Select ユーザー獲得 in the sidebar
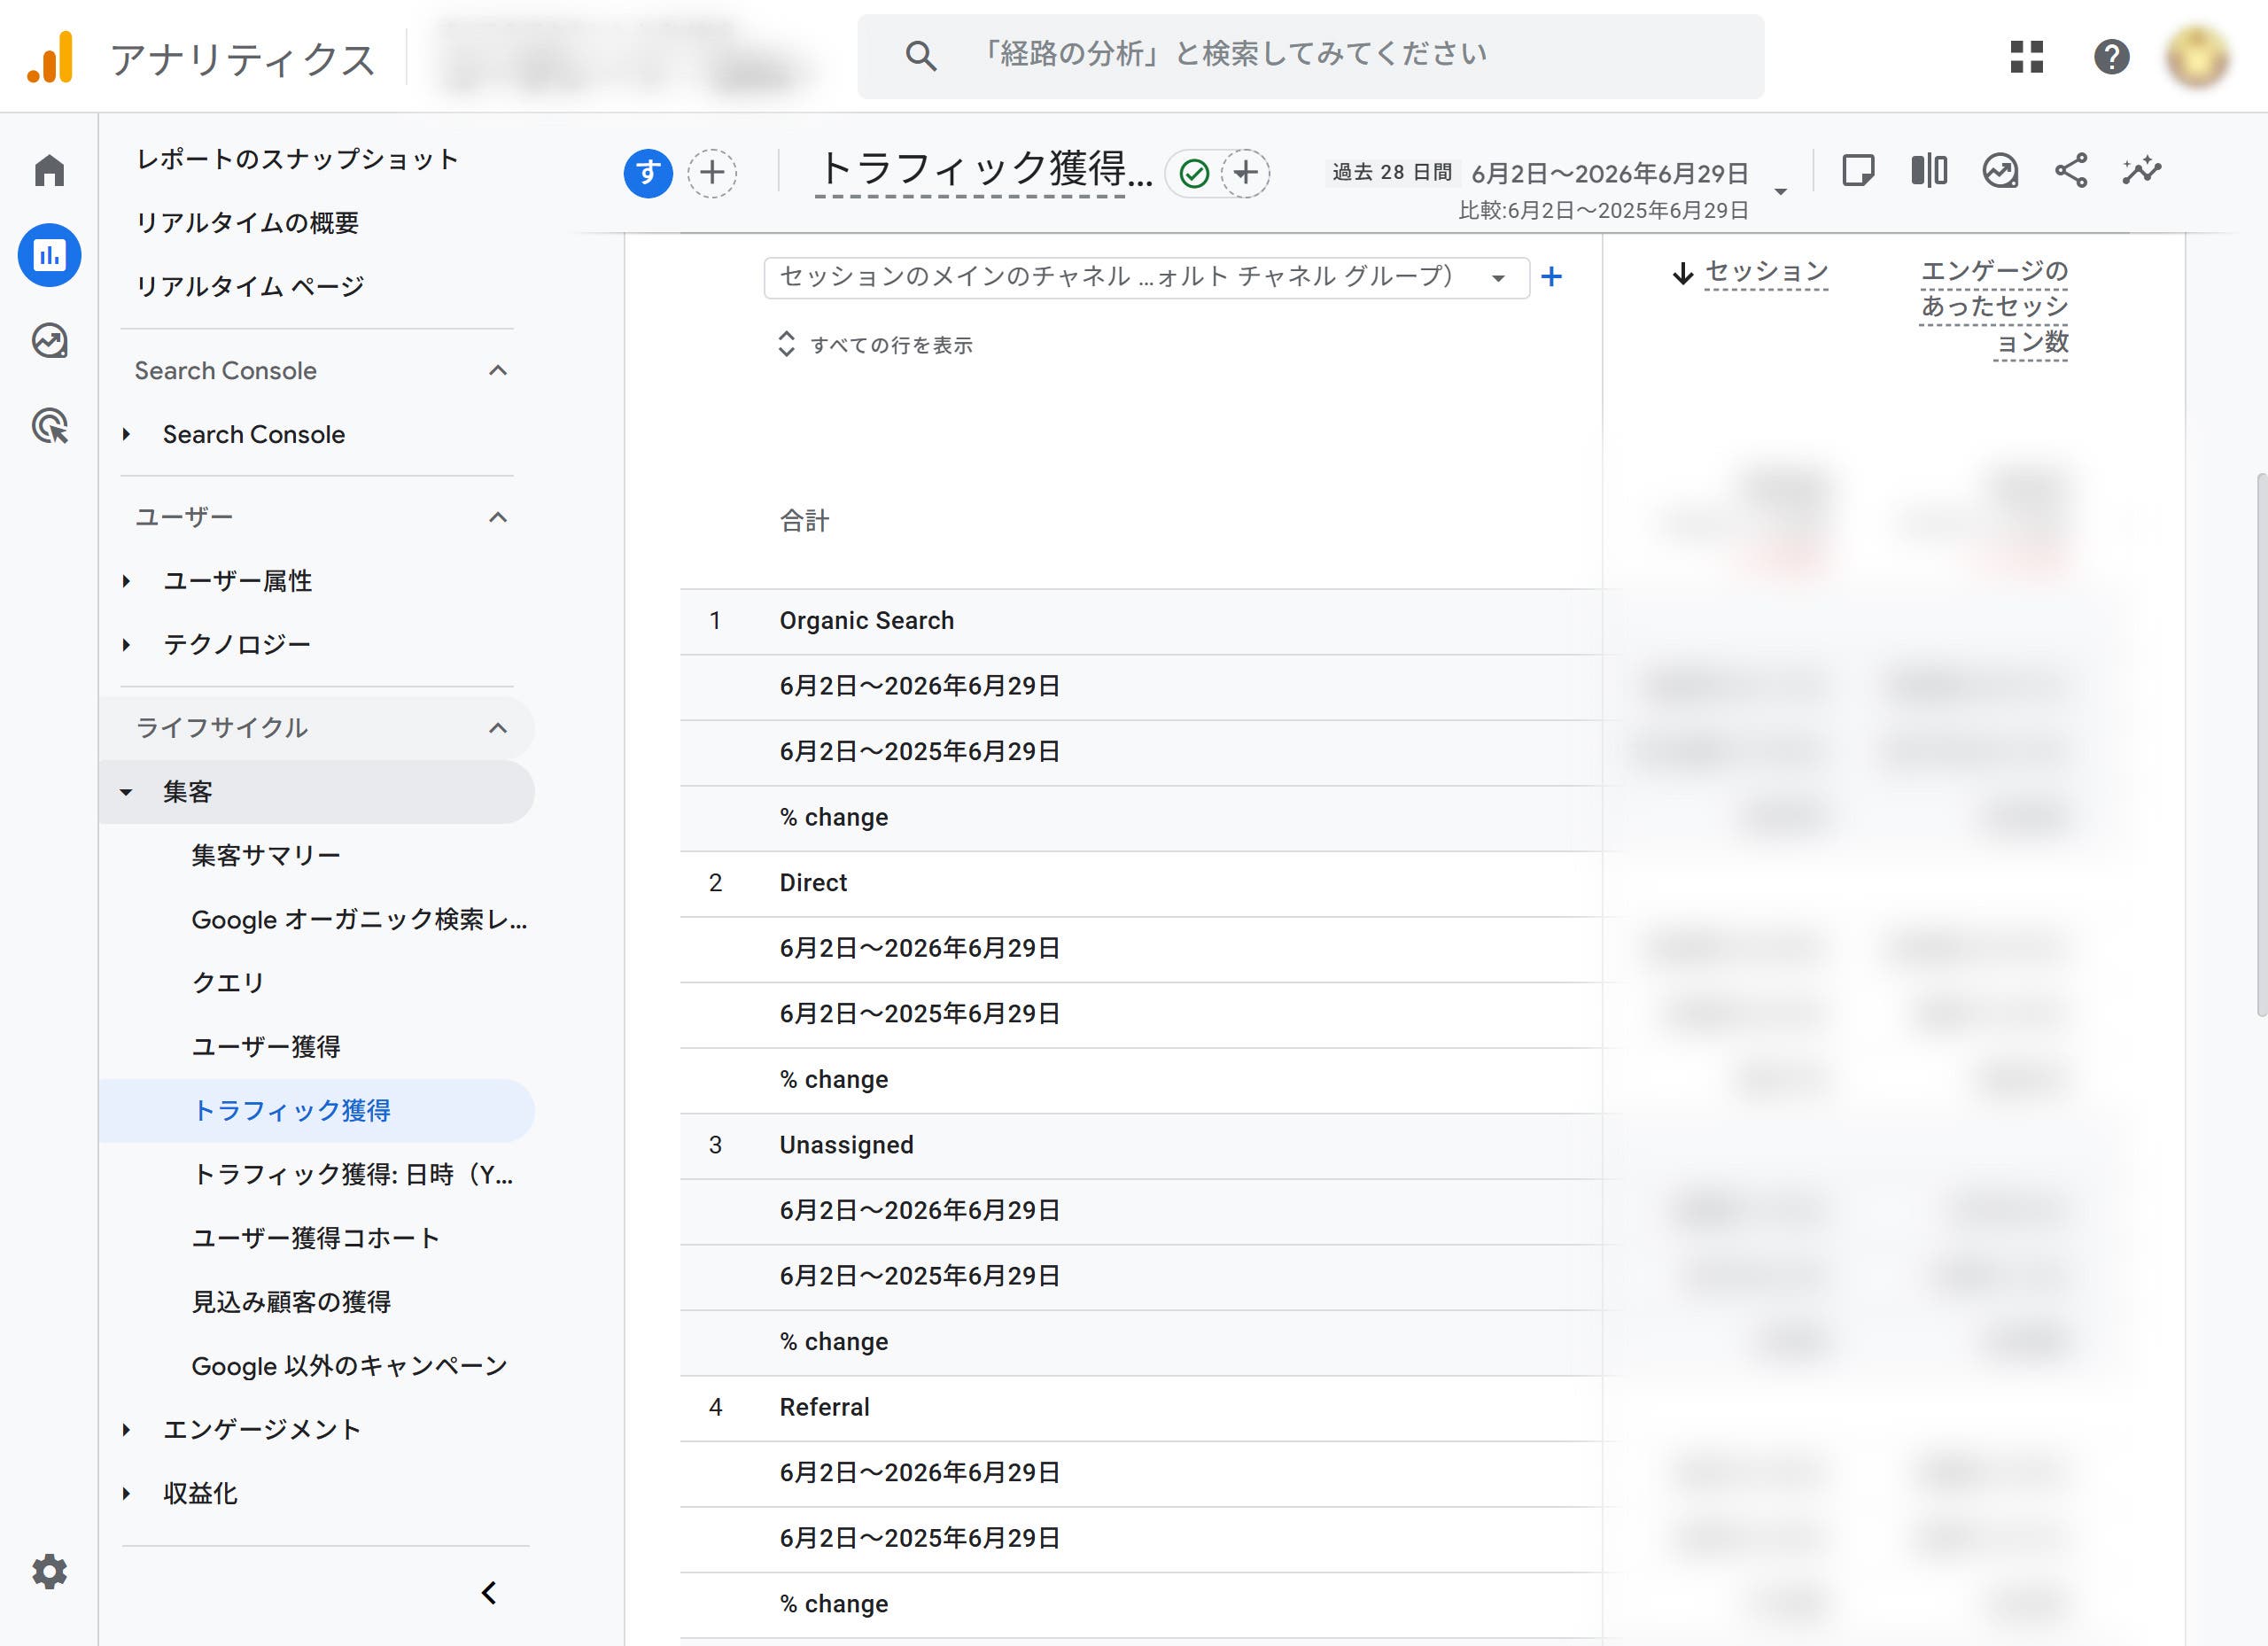The image size is (2268, 1646). point(266,1047)
